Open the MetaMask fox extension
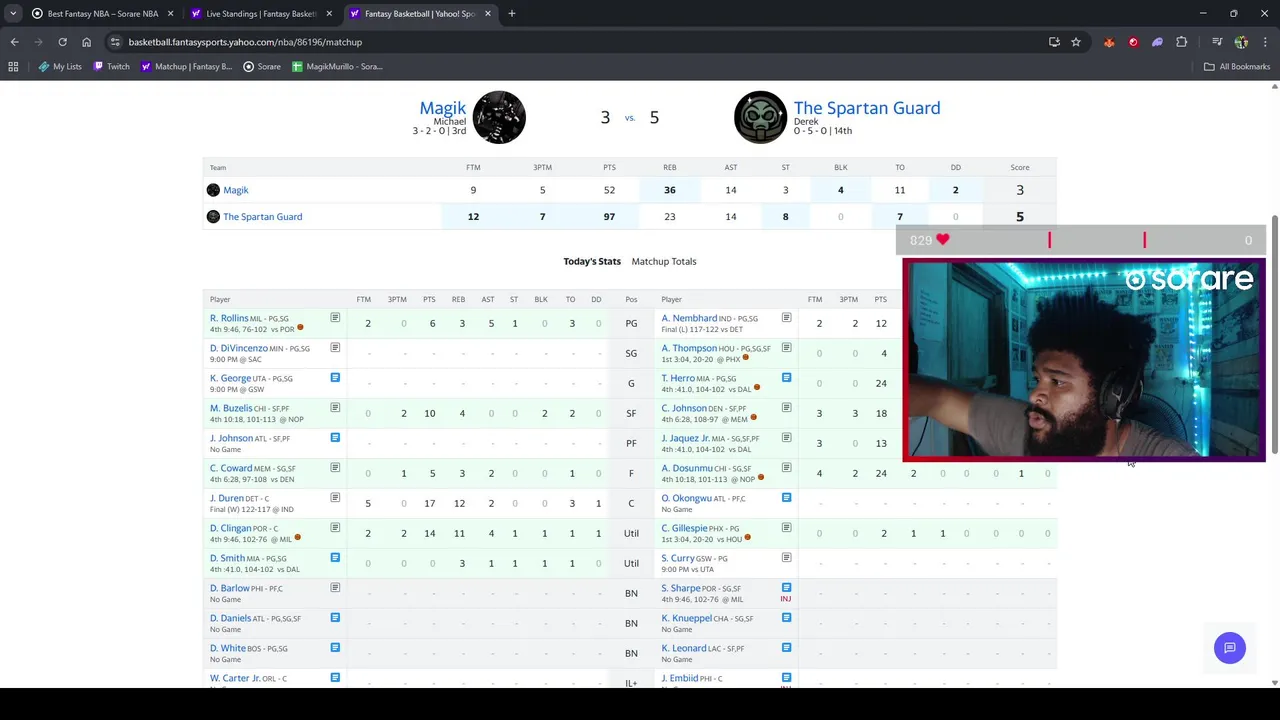 click(1109, 42)
